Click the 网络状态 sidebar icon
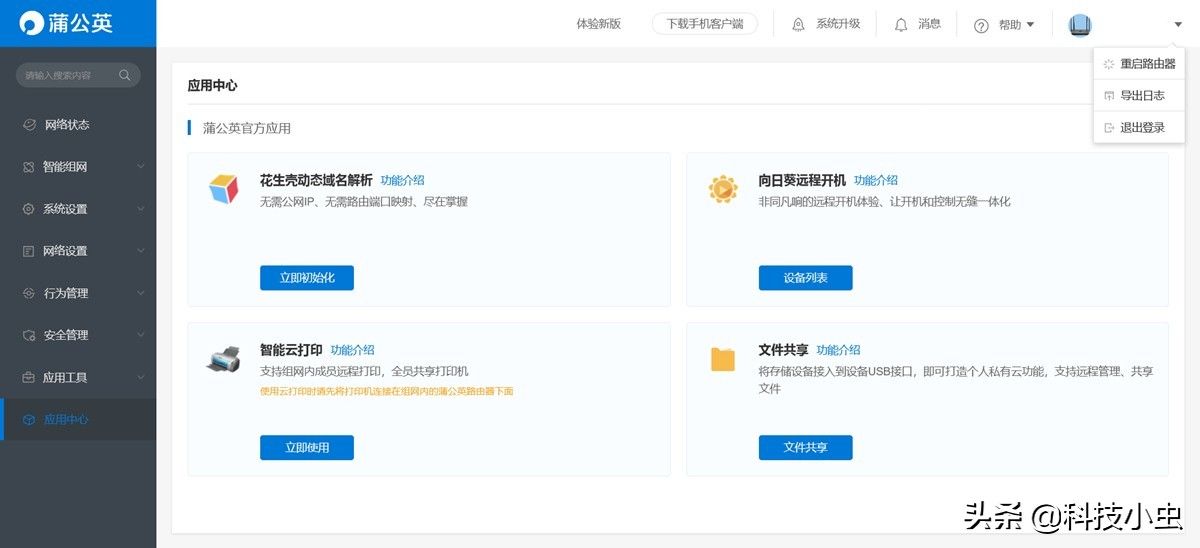This screenshot has height=548, width=1200. 29,125
